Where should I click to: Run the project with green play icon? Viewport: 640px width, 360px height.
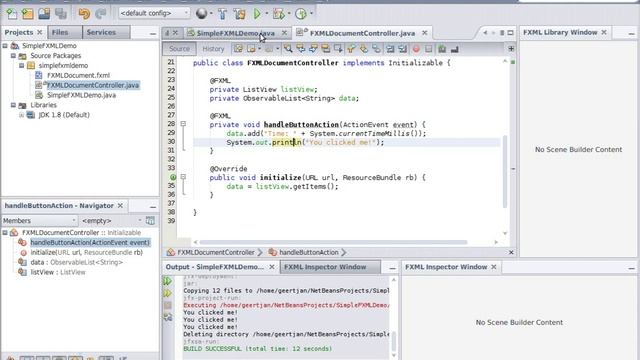coord(257,13)
